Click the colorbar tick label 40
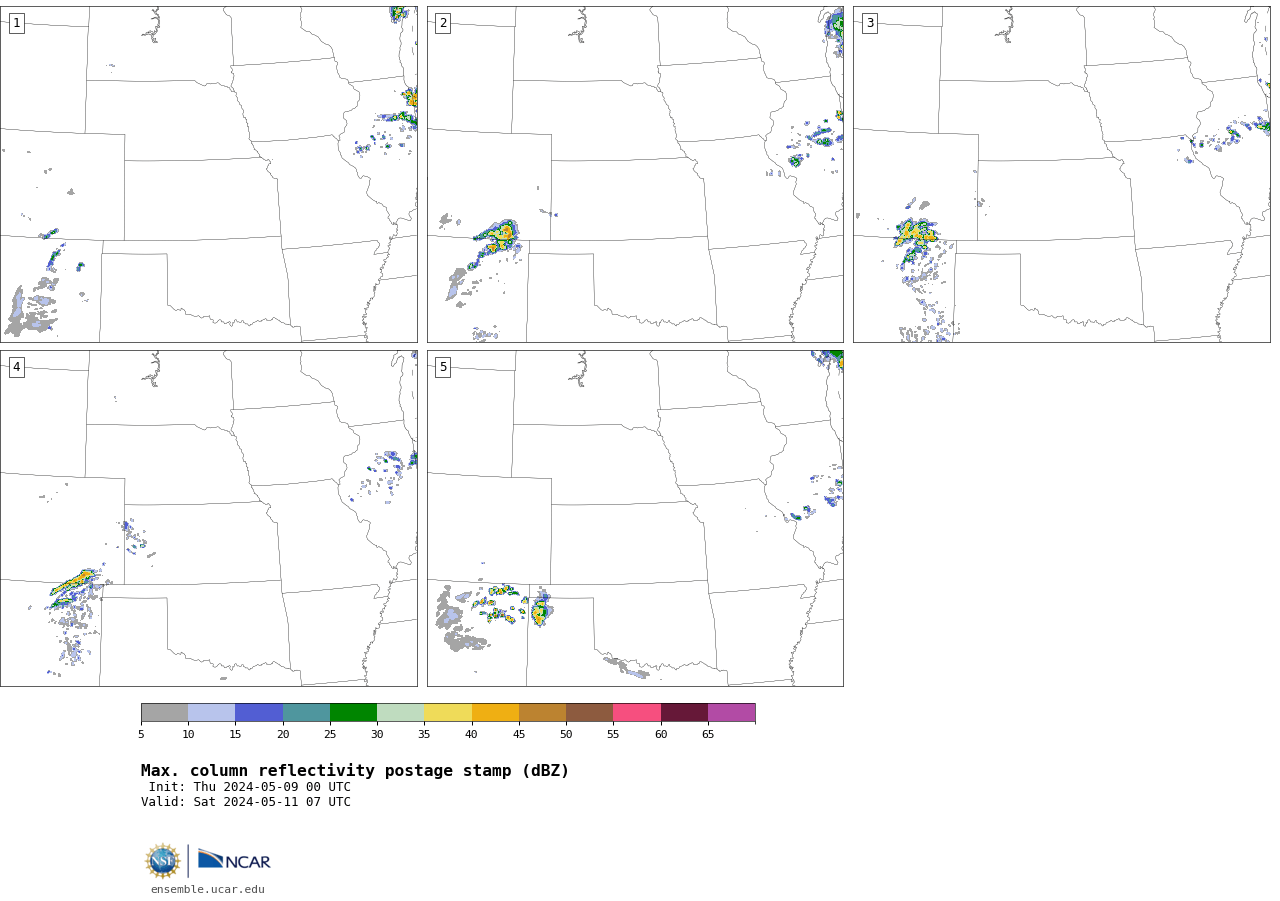This screenshot has width=1280, height=901. click(472, 735)
